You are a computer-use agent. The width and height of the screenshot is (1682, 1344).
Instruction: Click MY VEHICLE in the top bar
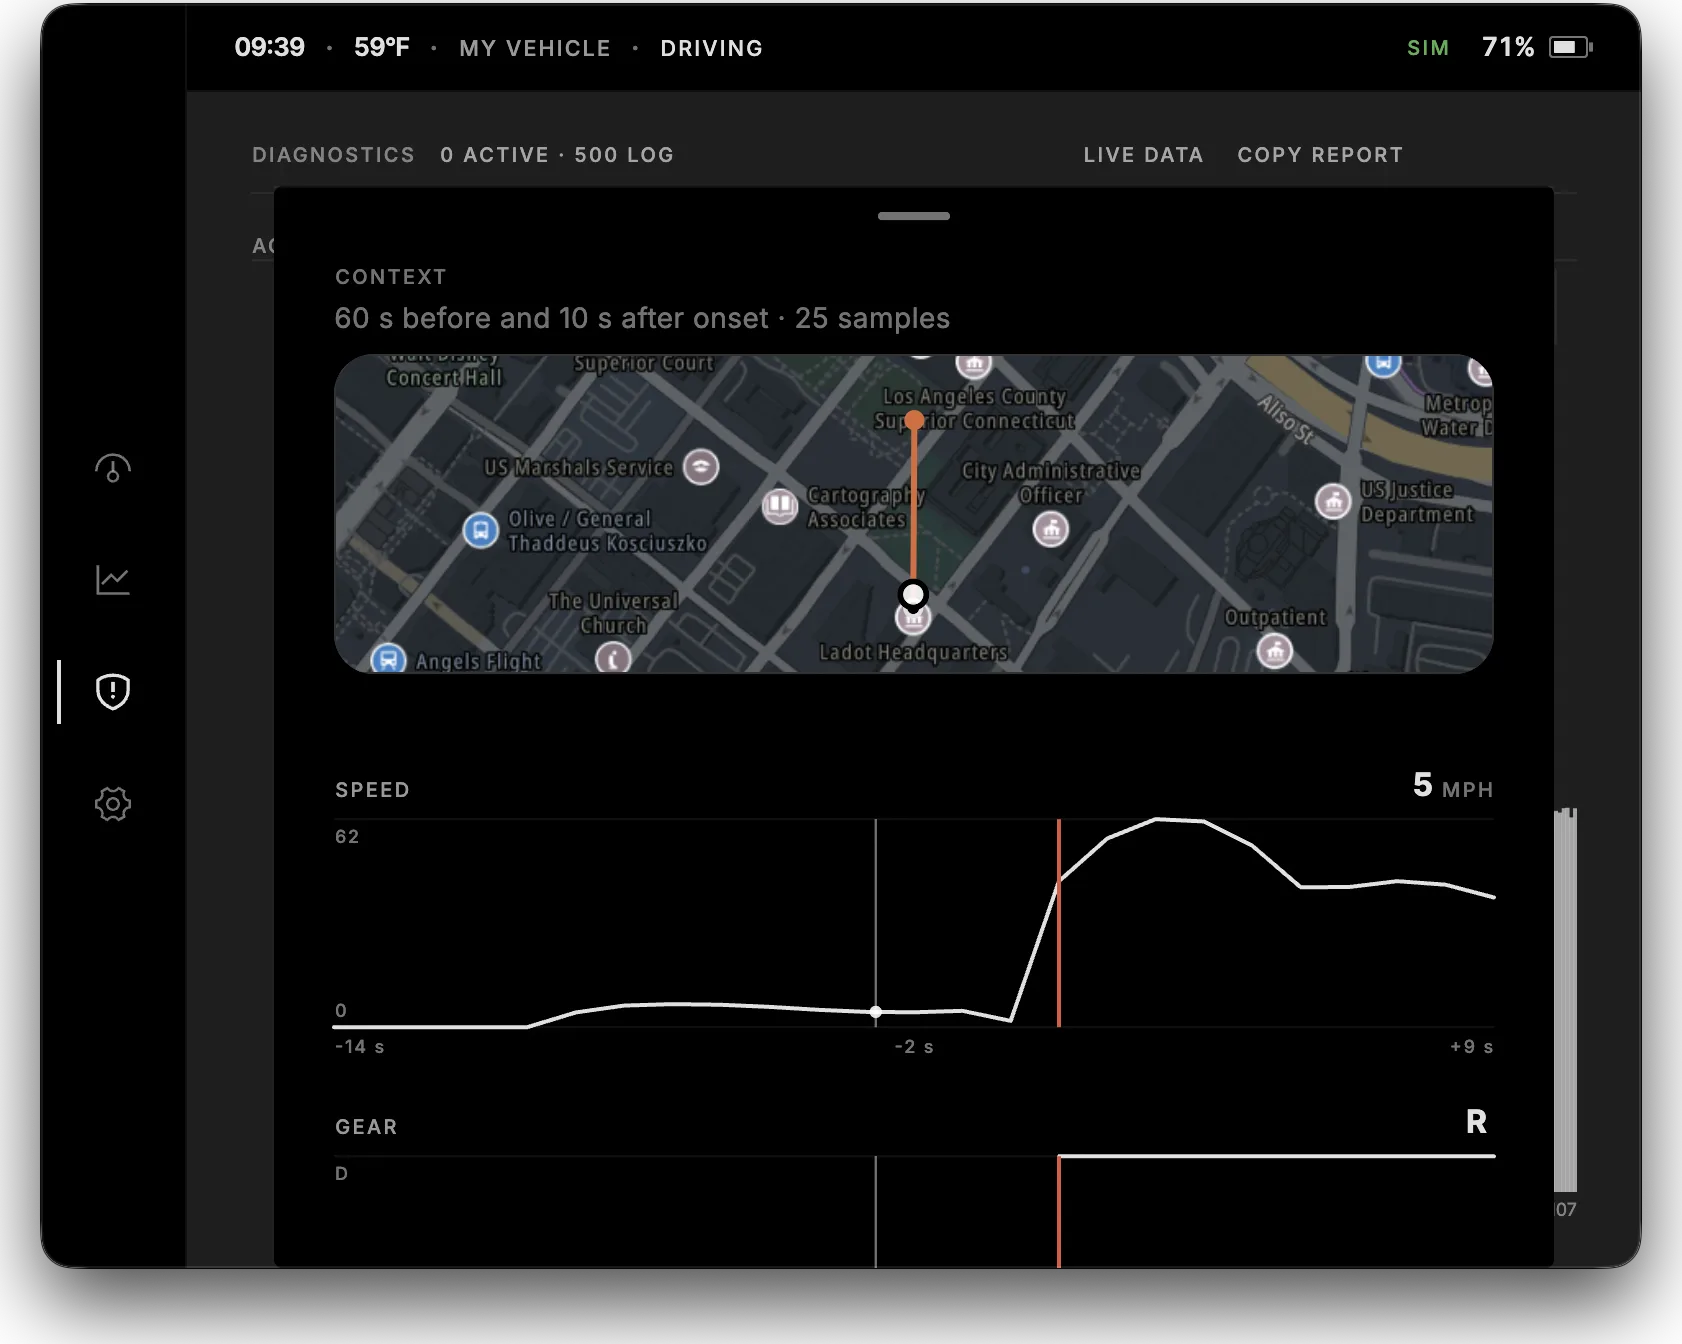pos(535,48)
